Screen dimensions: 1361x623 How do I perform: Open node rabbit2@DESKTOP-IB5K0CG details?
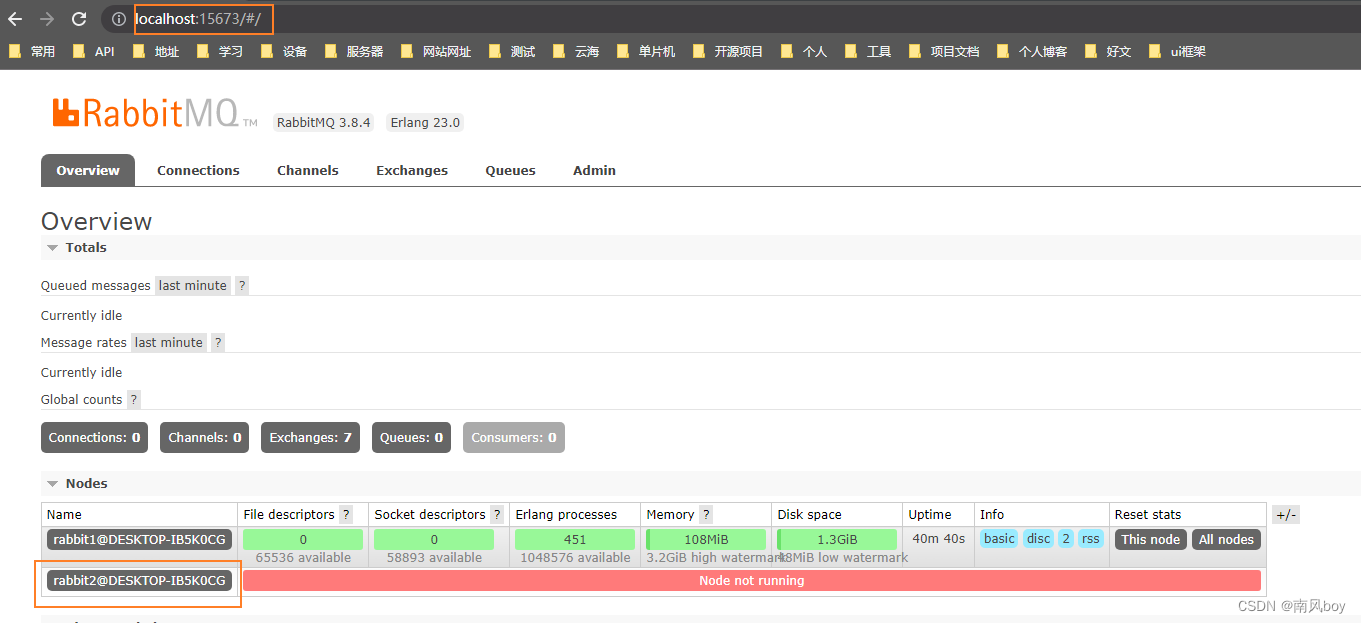pyautogui.click(x=140, y=580)
